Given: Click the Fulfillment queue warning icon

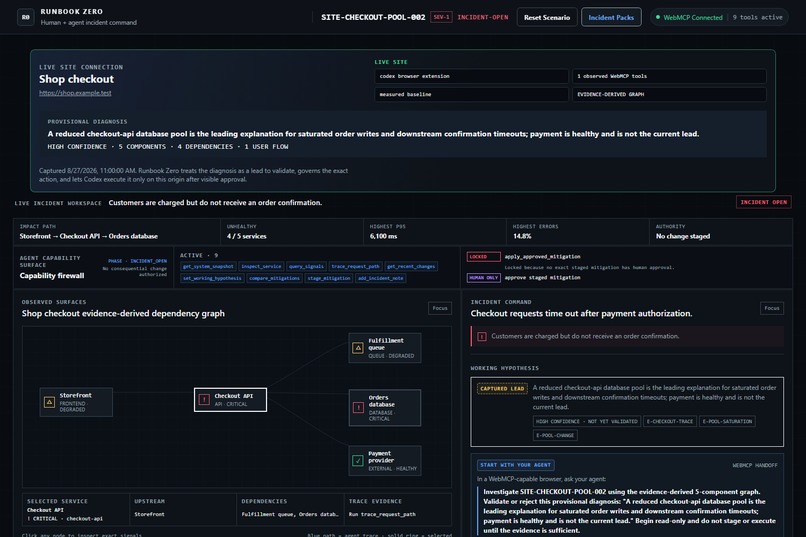Looking at the screenshot, I should [x=358, y=348].
